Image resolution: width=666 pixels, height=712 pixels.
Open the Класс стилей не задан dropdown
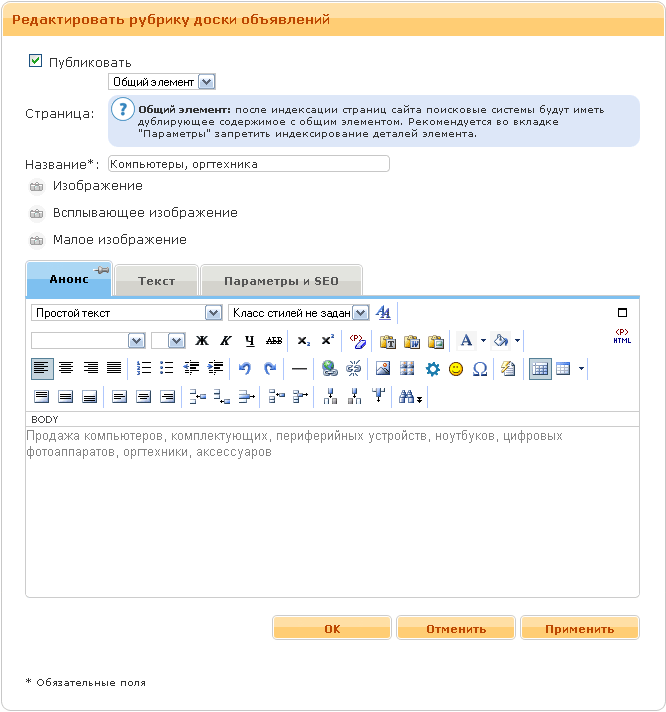click(x=298, y=313)
